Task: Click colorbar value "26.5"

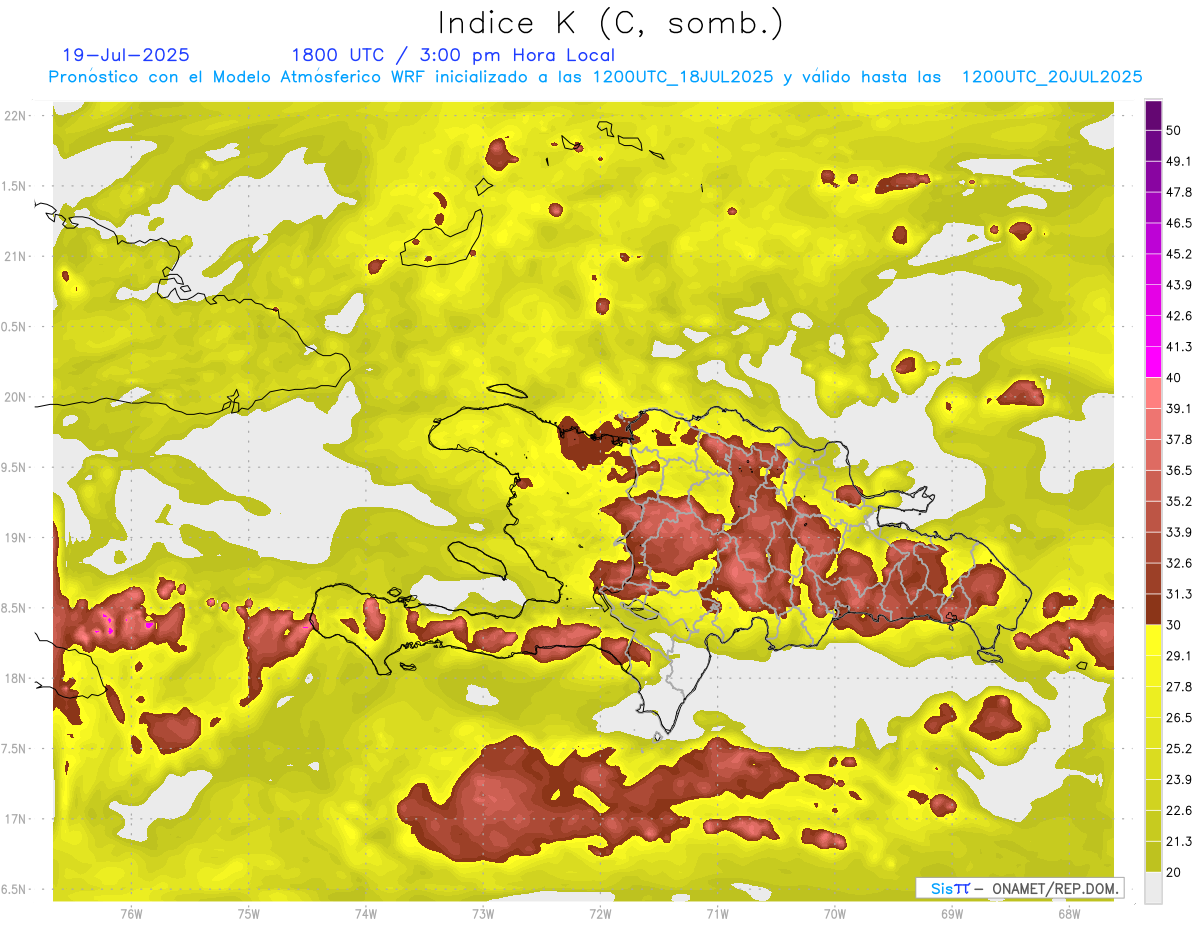Action: pos(1179,718)
